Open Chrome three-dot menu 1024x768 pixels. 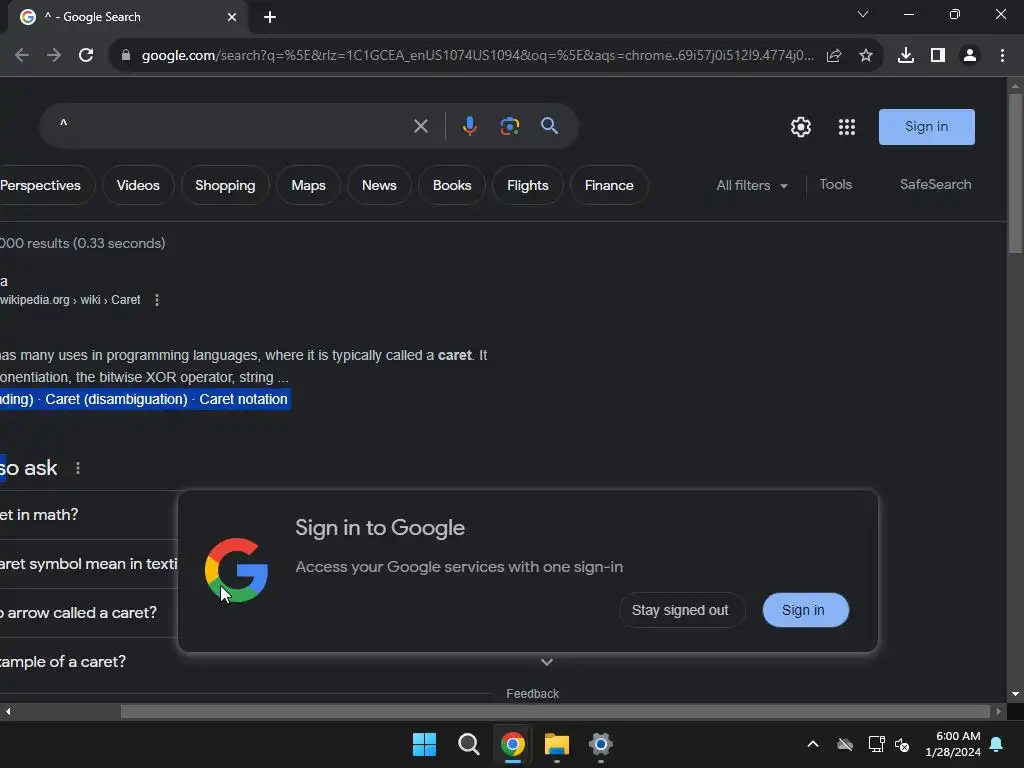click(x=1002, y=56)
